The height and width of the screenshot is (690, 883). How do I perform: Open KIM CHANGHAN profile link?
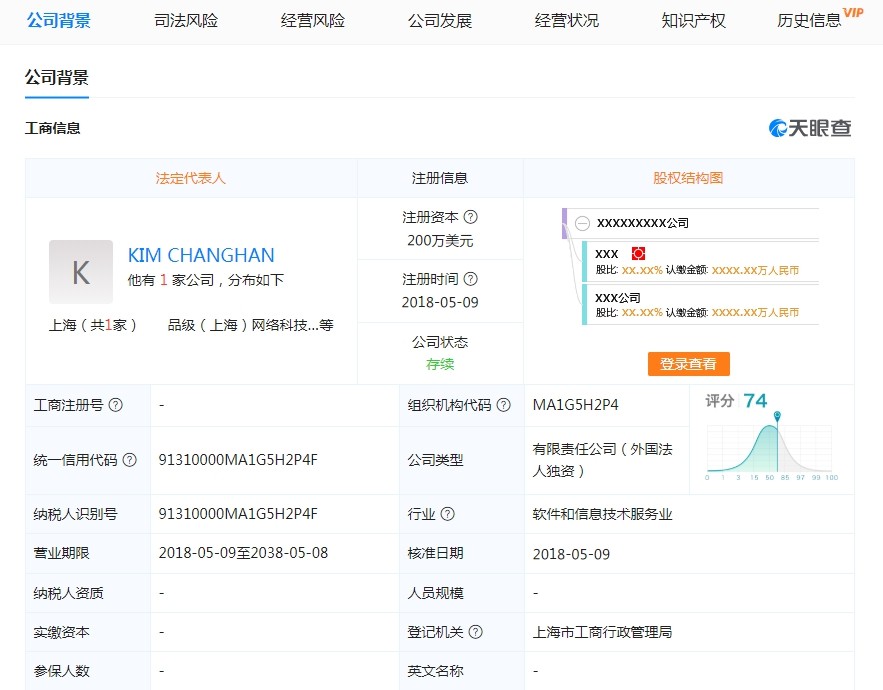click(x=201, y=255)
